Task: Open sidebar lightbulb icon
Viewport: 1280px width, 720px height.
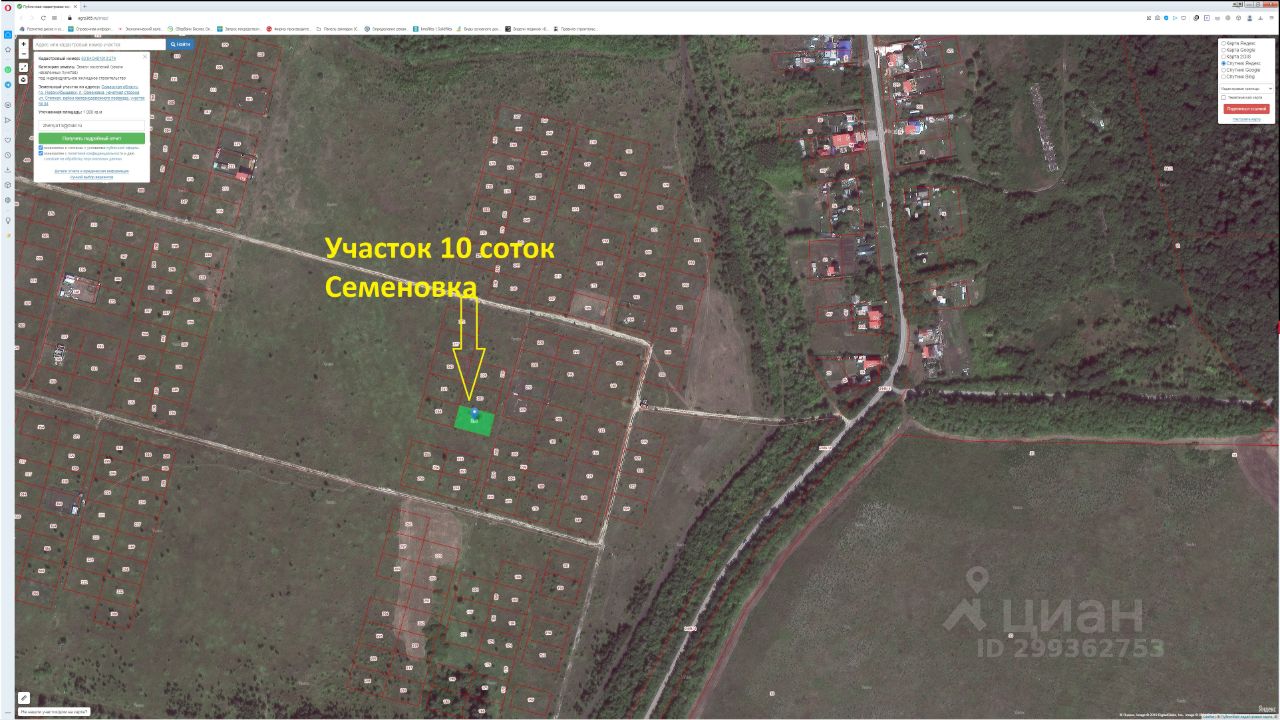Action: click(x=8, y=219)
